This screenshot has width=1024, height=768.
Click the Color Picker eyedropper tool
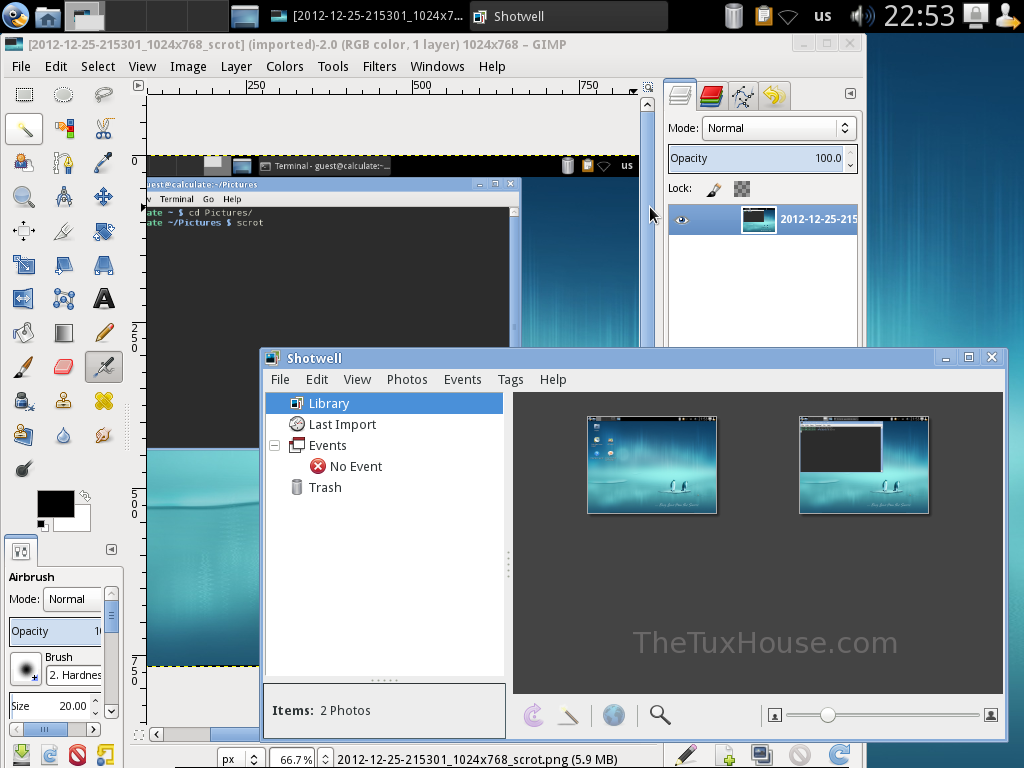[104, 162]
